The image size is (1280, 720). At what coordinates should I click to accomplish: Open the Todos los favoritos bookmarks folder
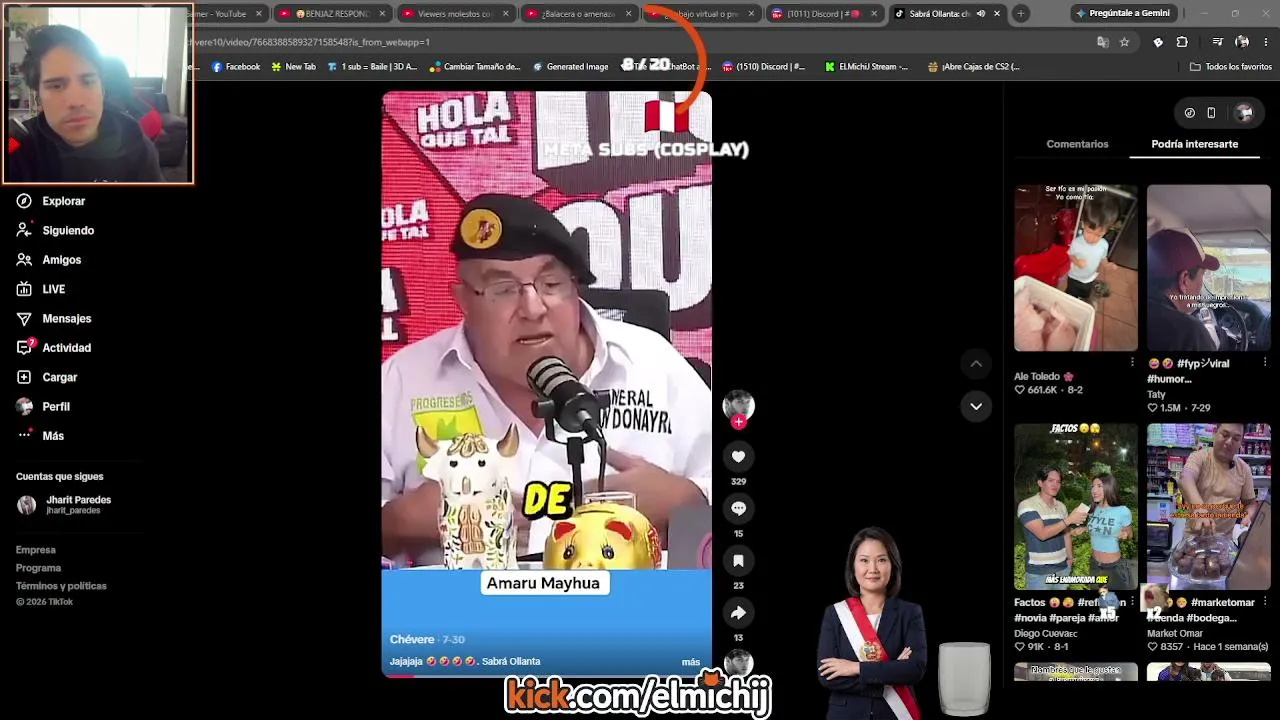pyautogui.click(x=1231, y=67)
